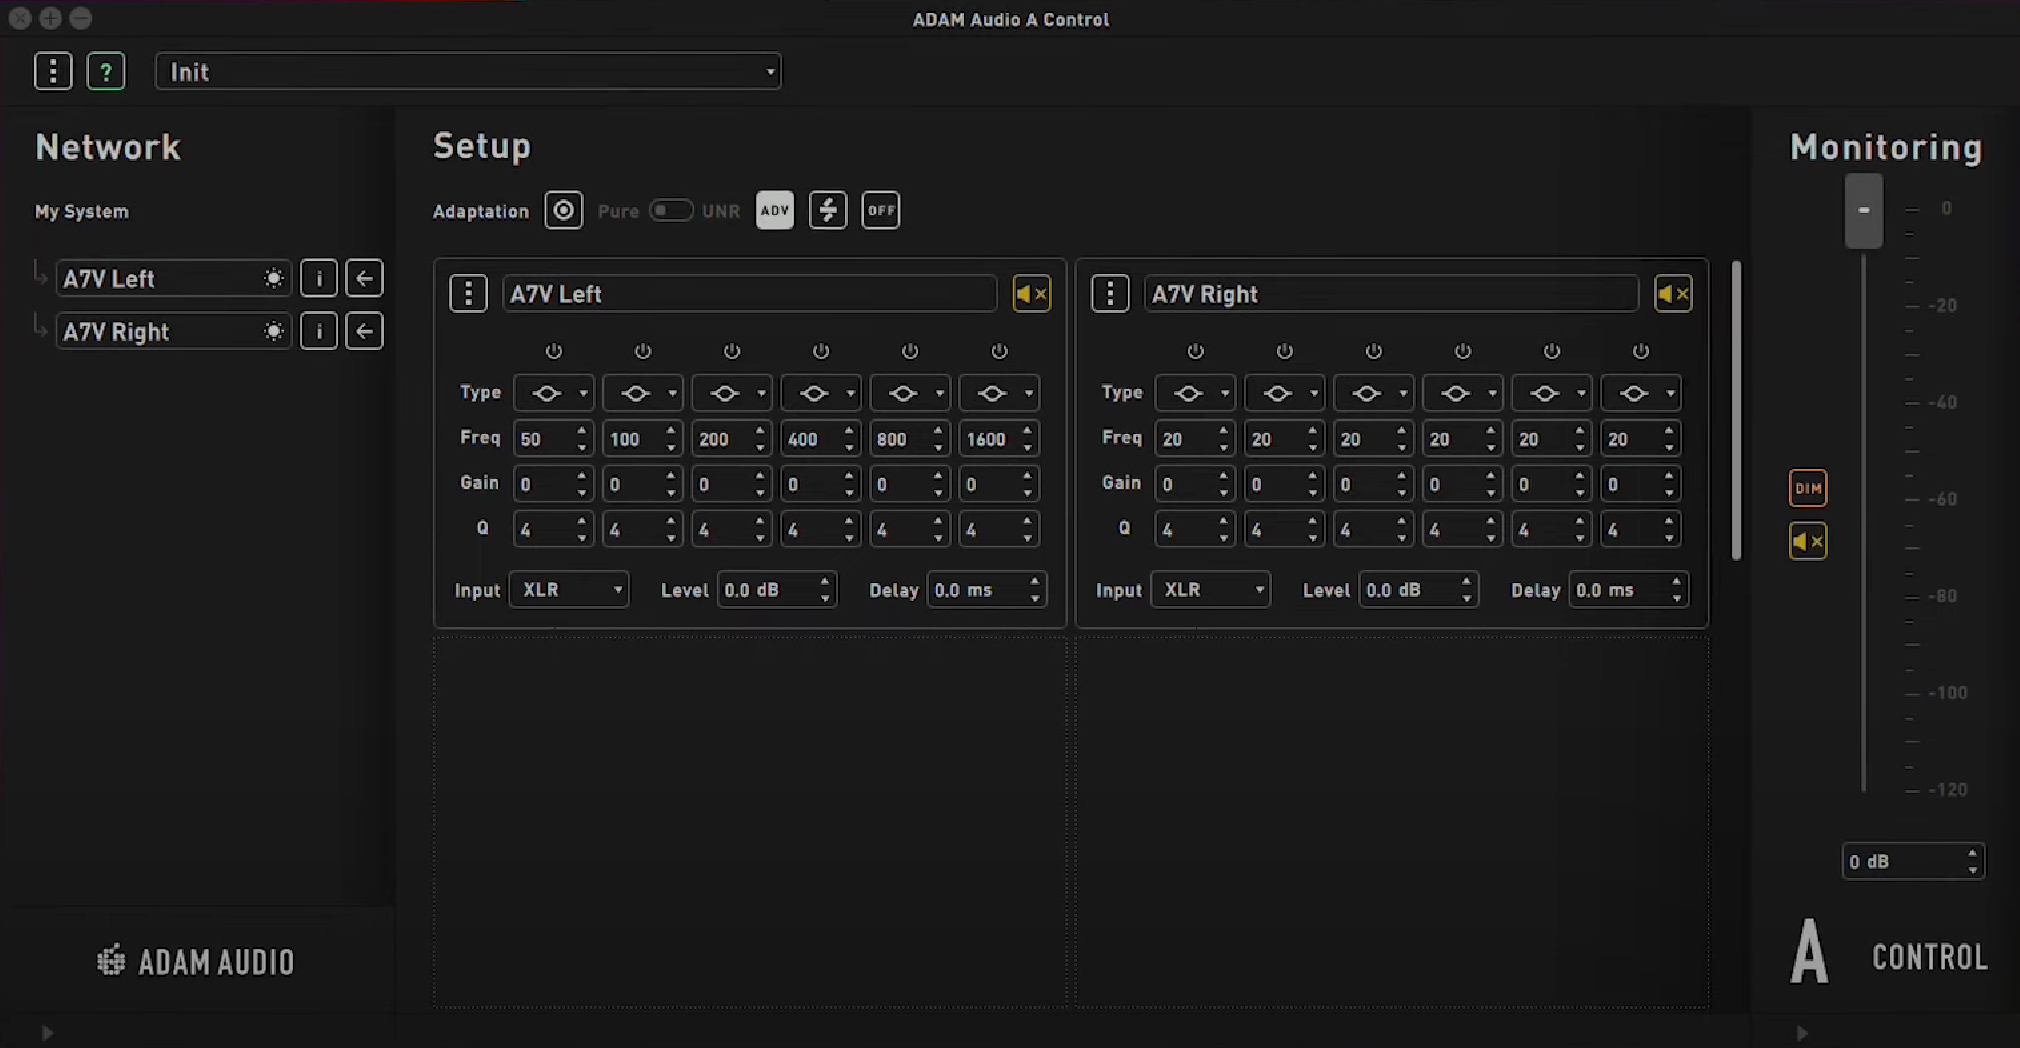
Task: Open the A7V Right Input XLR dropdown
Action: point(1211,590)
